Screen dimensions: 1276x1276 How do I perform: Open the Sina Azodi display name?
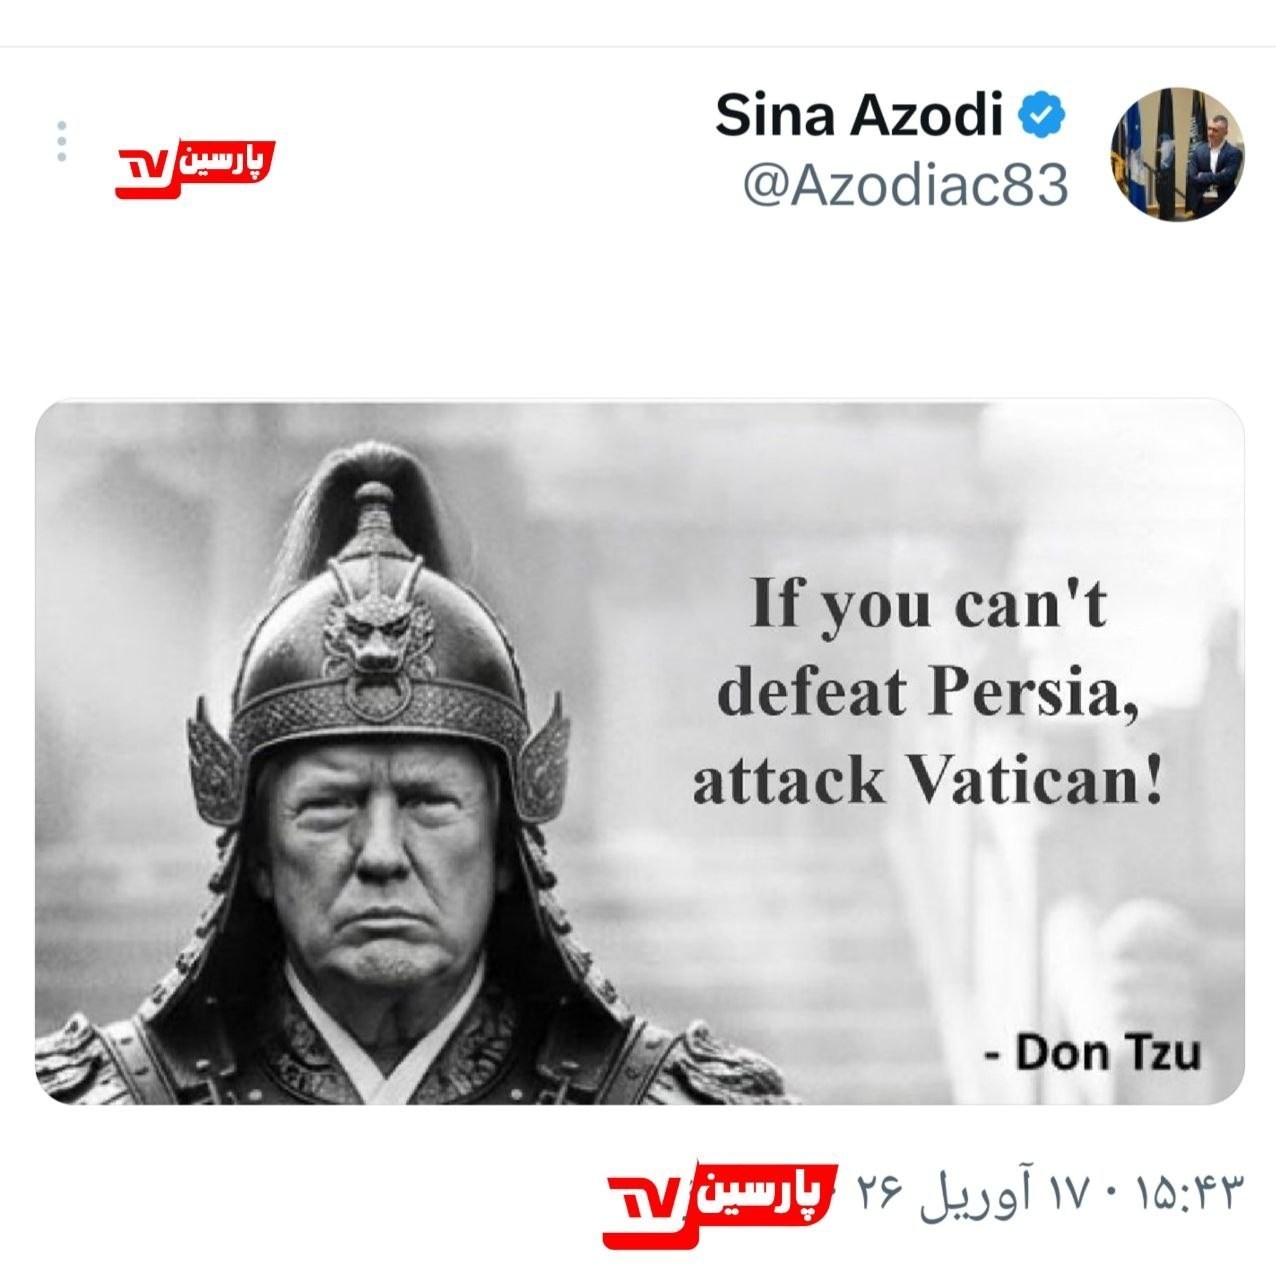pyautogui.click(x=858, y=115)
